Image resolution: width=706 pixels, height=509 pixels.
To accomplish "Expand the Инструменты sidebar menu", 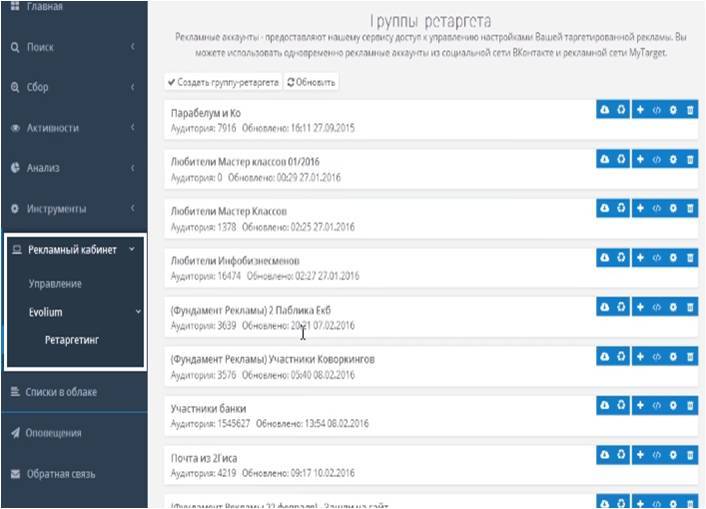I will [x=133, y=209].
